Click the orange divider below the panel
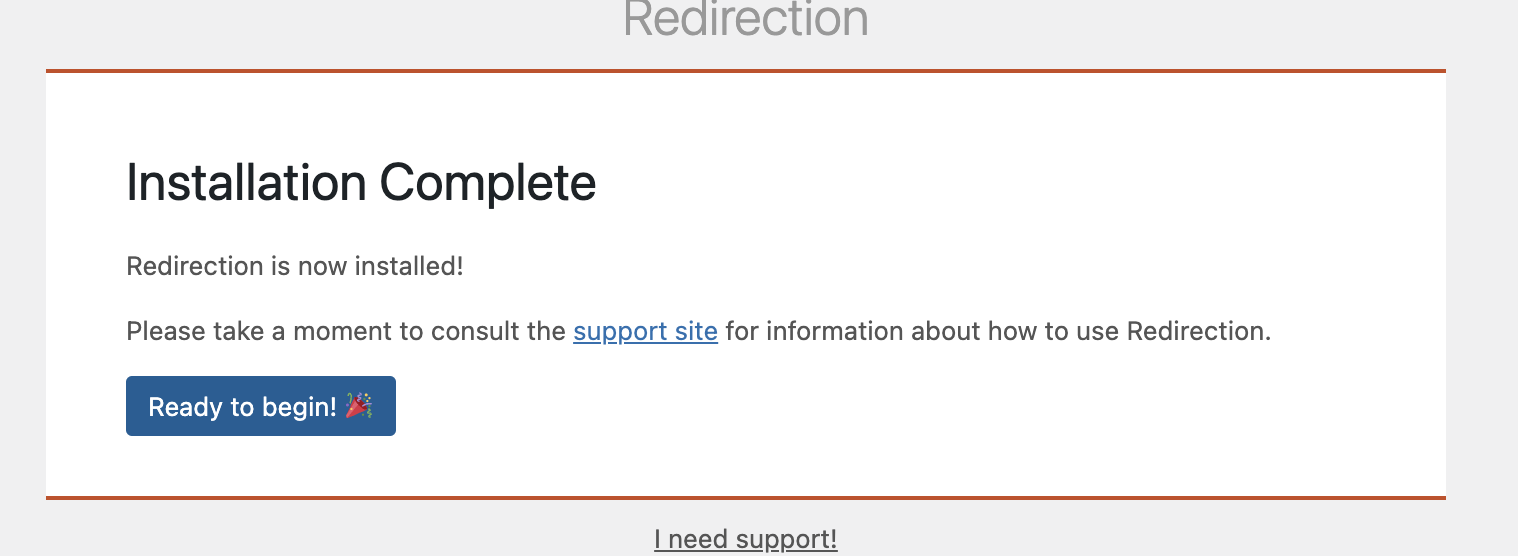This screenshot has width=1518, height=556. pos(745,497)
